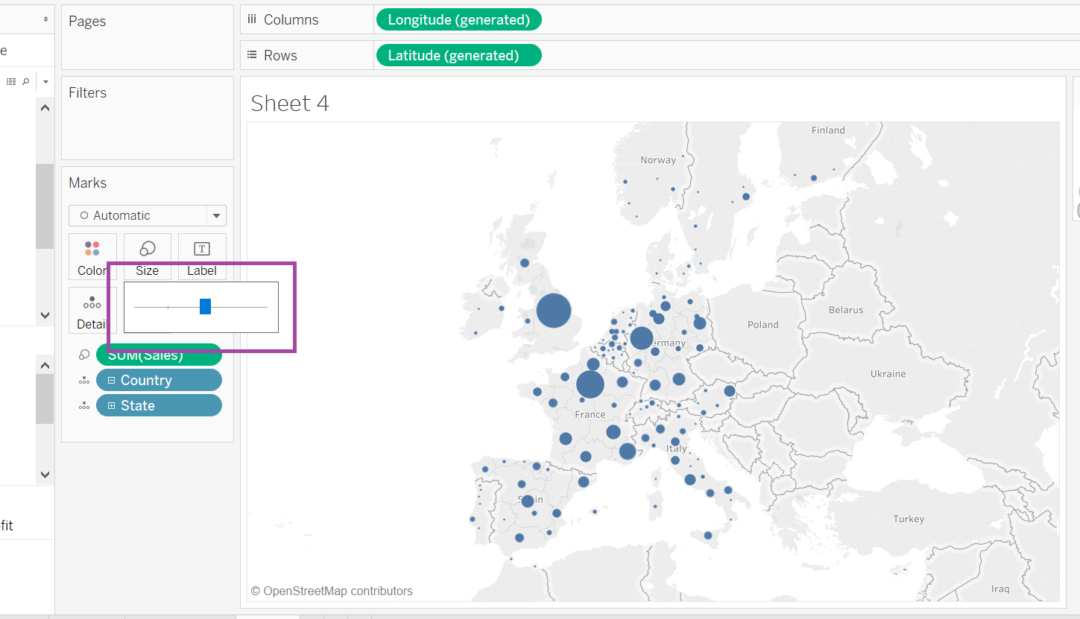Screen dimensions: 1080x619
Task: Collapse the Country pill hierarchy
Action: click(x=110, y=379)
